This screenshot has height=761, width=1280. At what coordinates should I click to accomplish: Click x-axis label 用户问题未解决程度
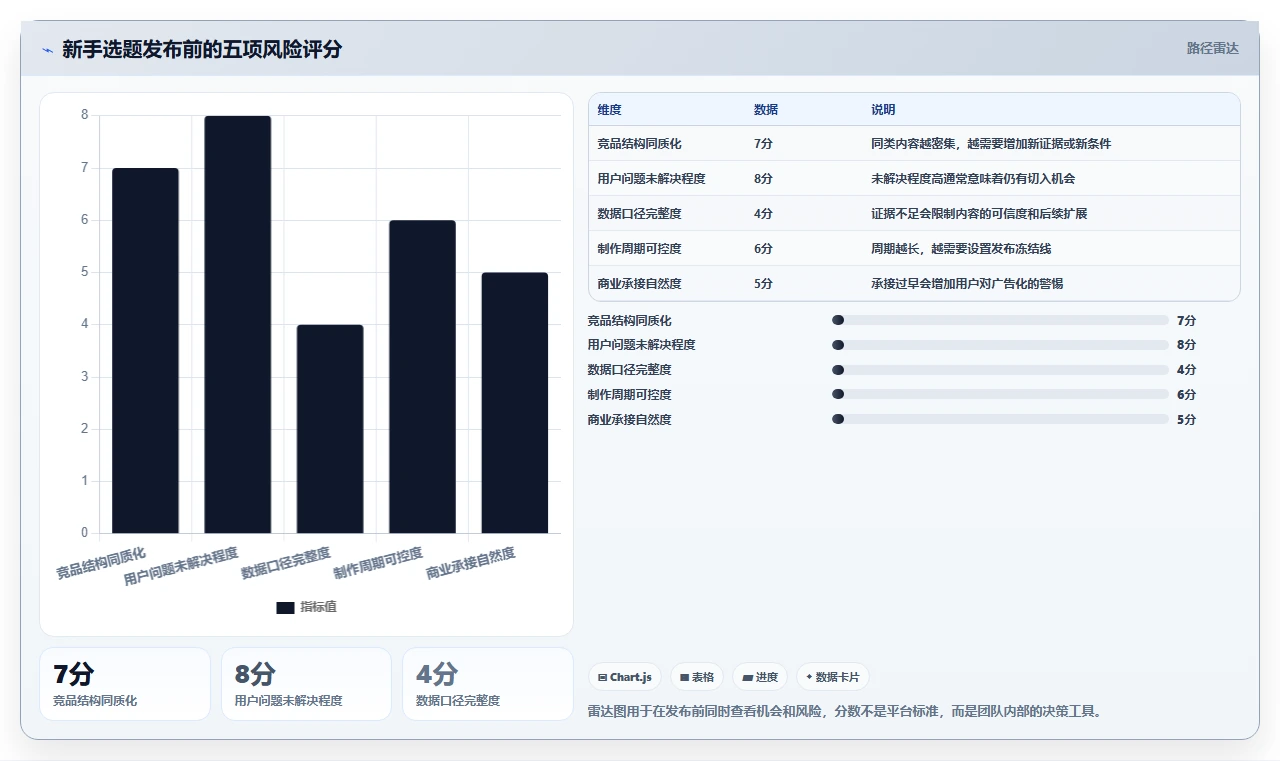(x=181, y=566)
